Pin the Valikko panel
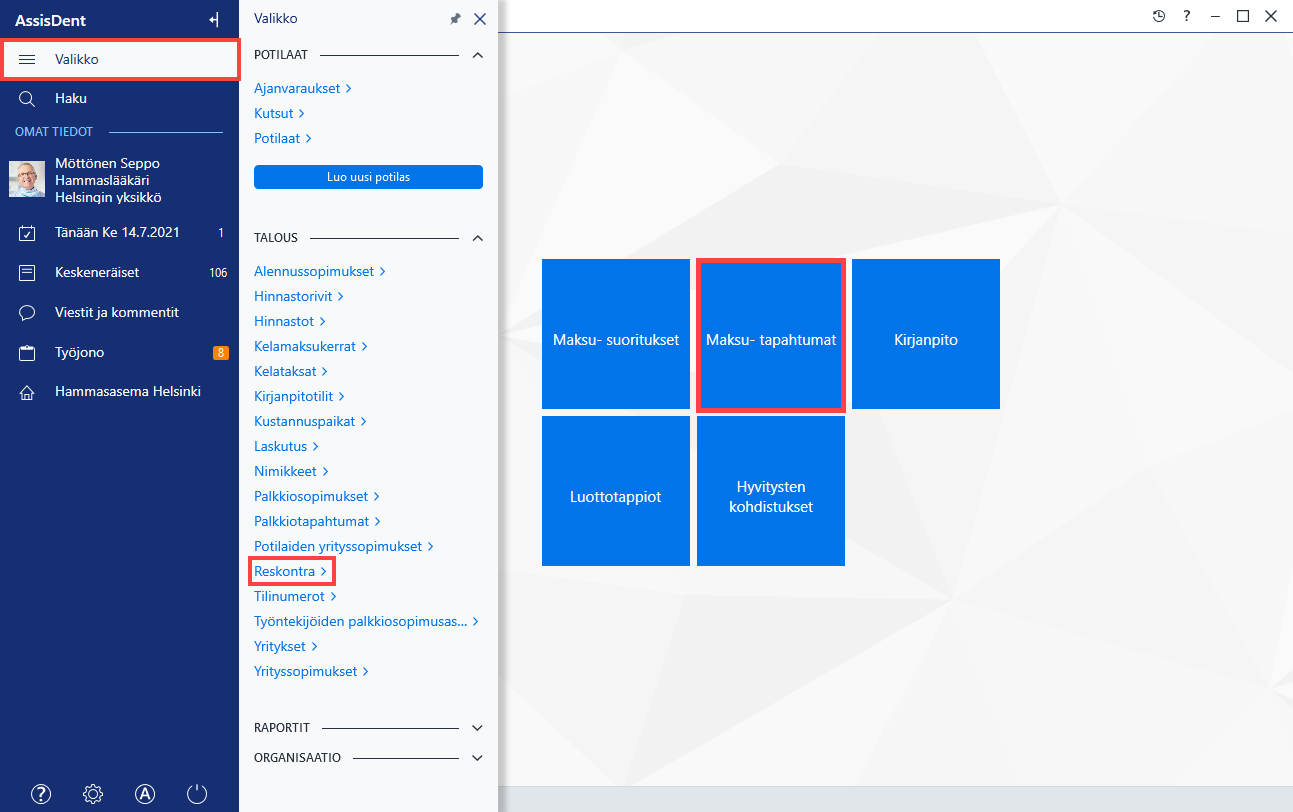 (x=455, y=19)
